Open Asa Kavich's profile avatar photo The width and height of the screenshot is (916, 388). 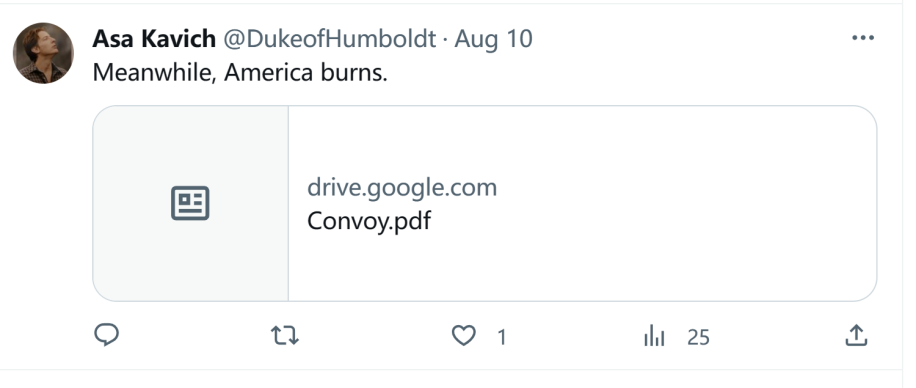tap(43, 53)
